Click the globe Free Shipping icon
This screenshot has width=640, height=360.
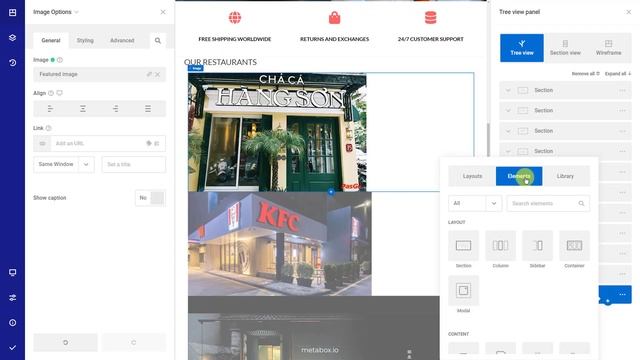(x=235, y=18)
